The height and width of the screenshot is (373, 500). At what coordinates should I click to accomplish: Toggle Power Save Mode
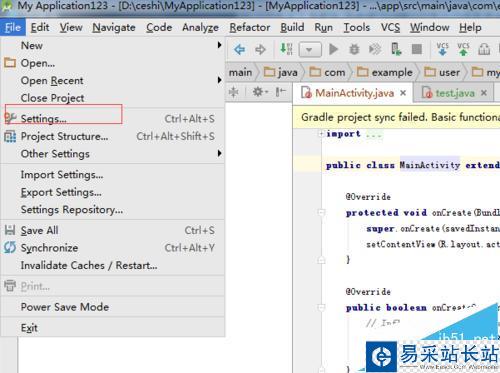pos(113,307)
